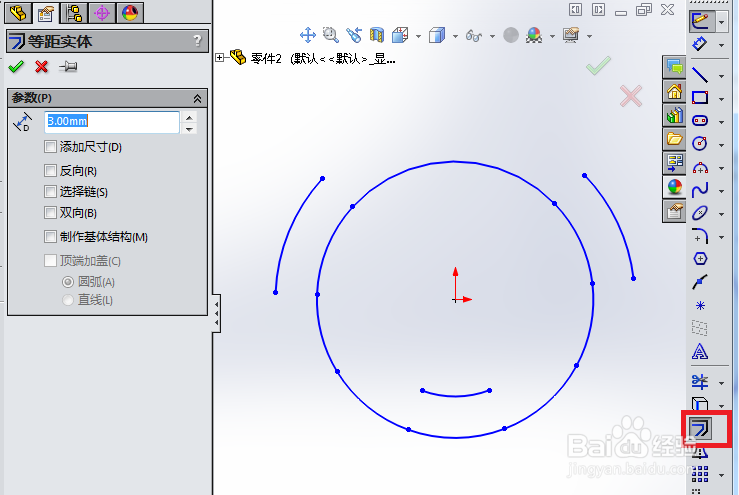Select the Centerpoint Arc tool
The height and width of the screenshot is (495, 739).
[700, 167]
